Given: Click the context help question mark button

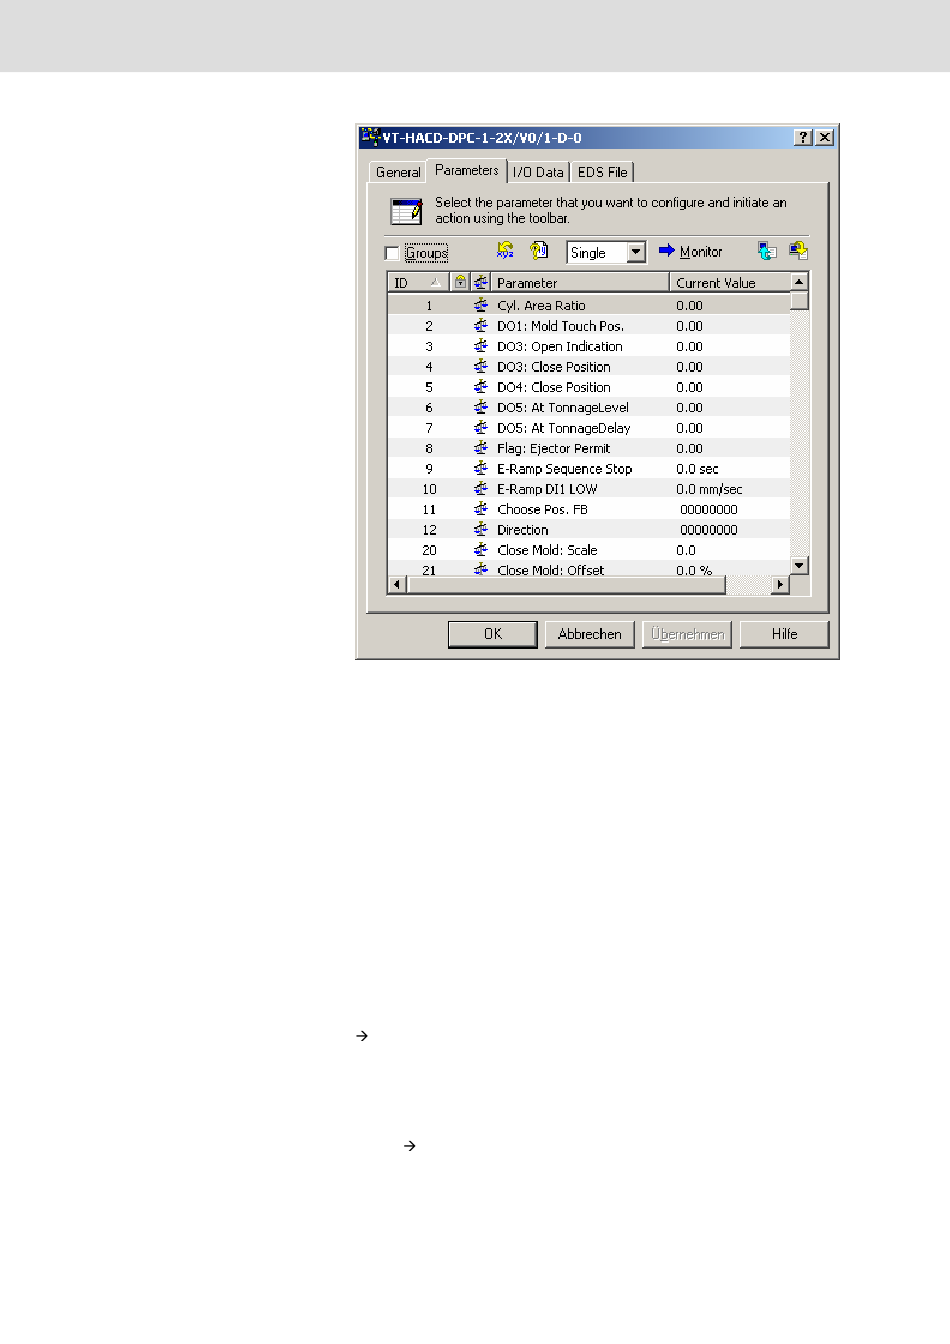Looking at the screenshot, I should (804, 138).
